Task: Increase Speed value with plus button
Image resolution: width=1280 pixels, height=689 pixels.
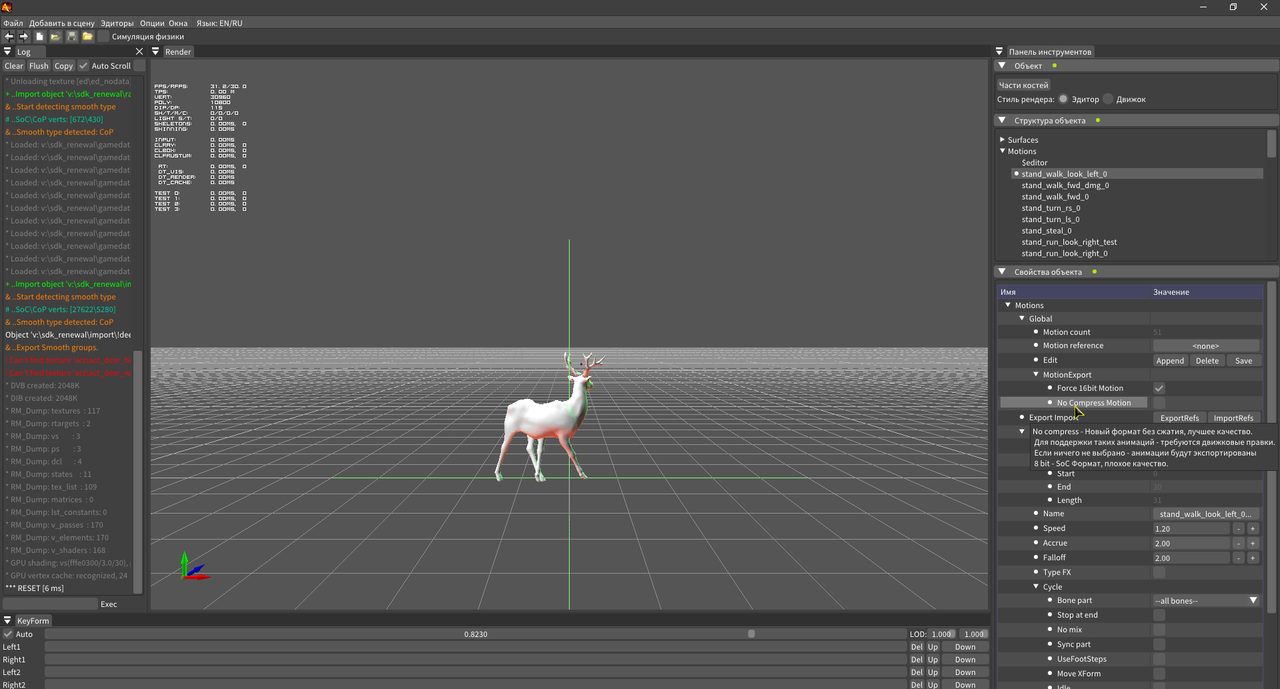Action: (x=1252, y=529)
